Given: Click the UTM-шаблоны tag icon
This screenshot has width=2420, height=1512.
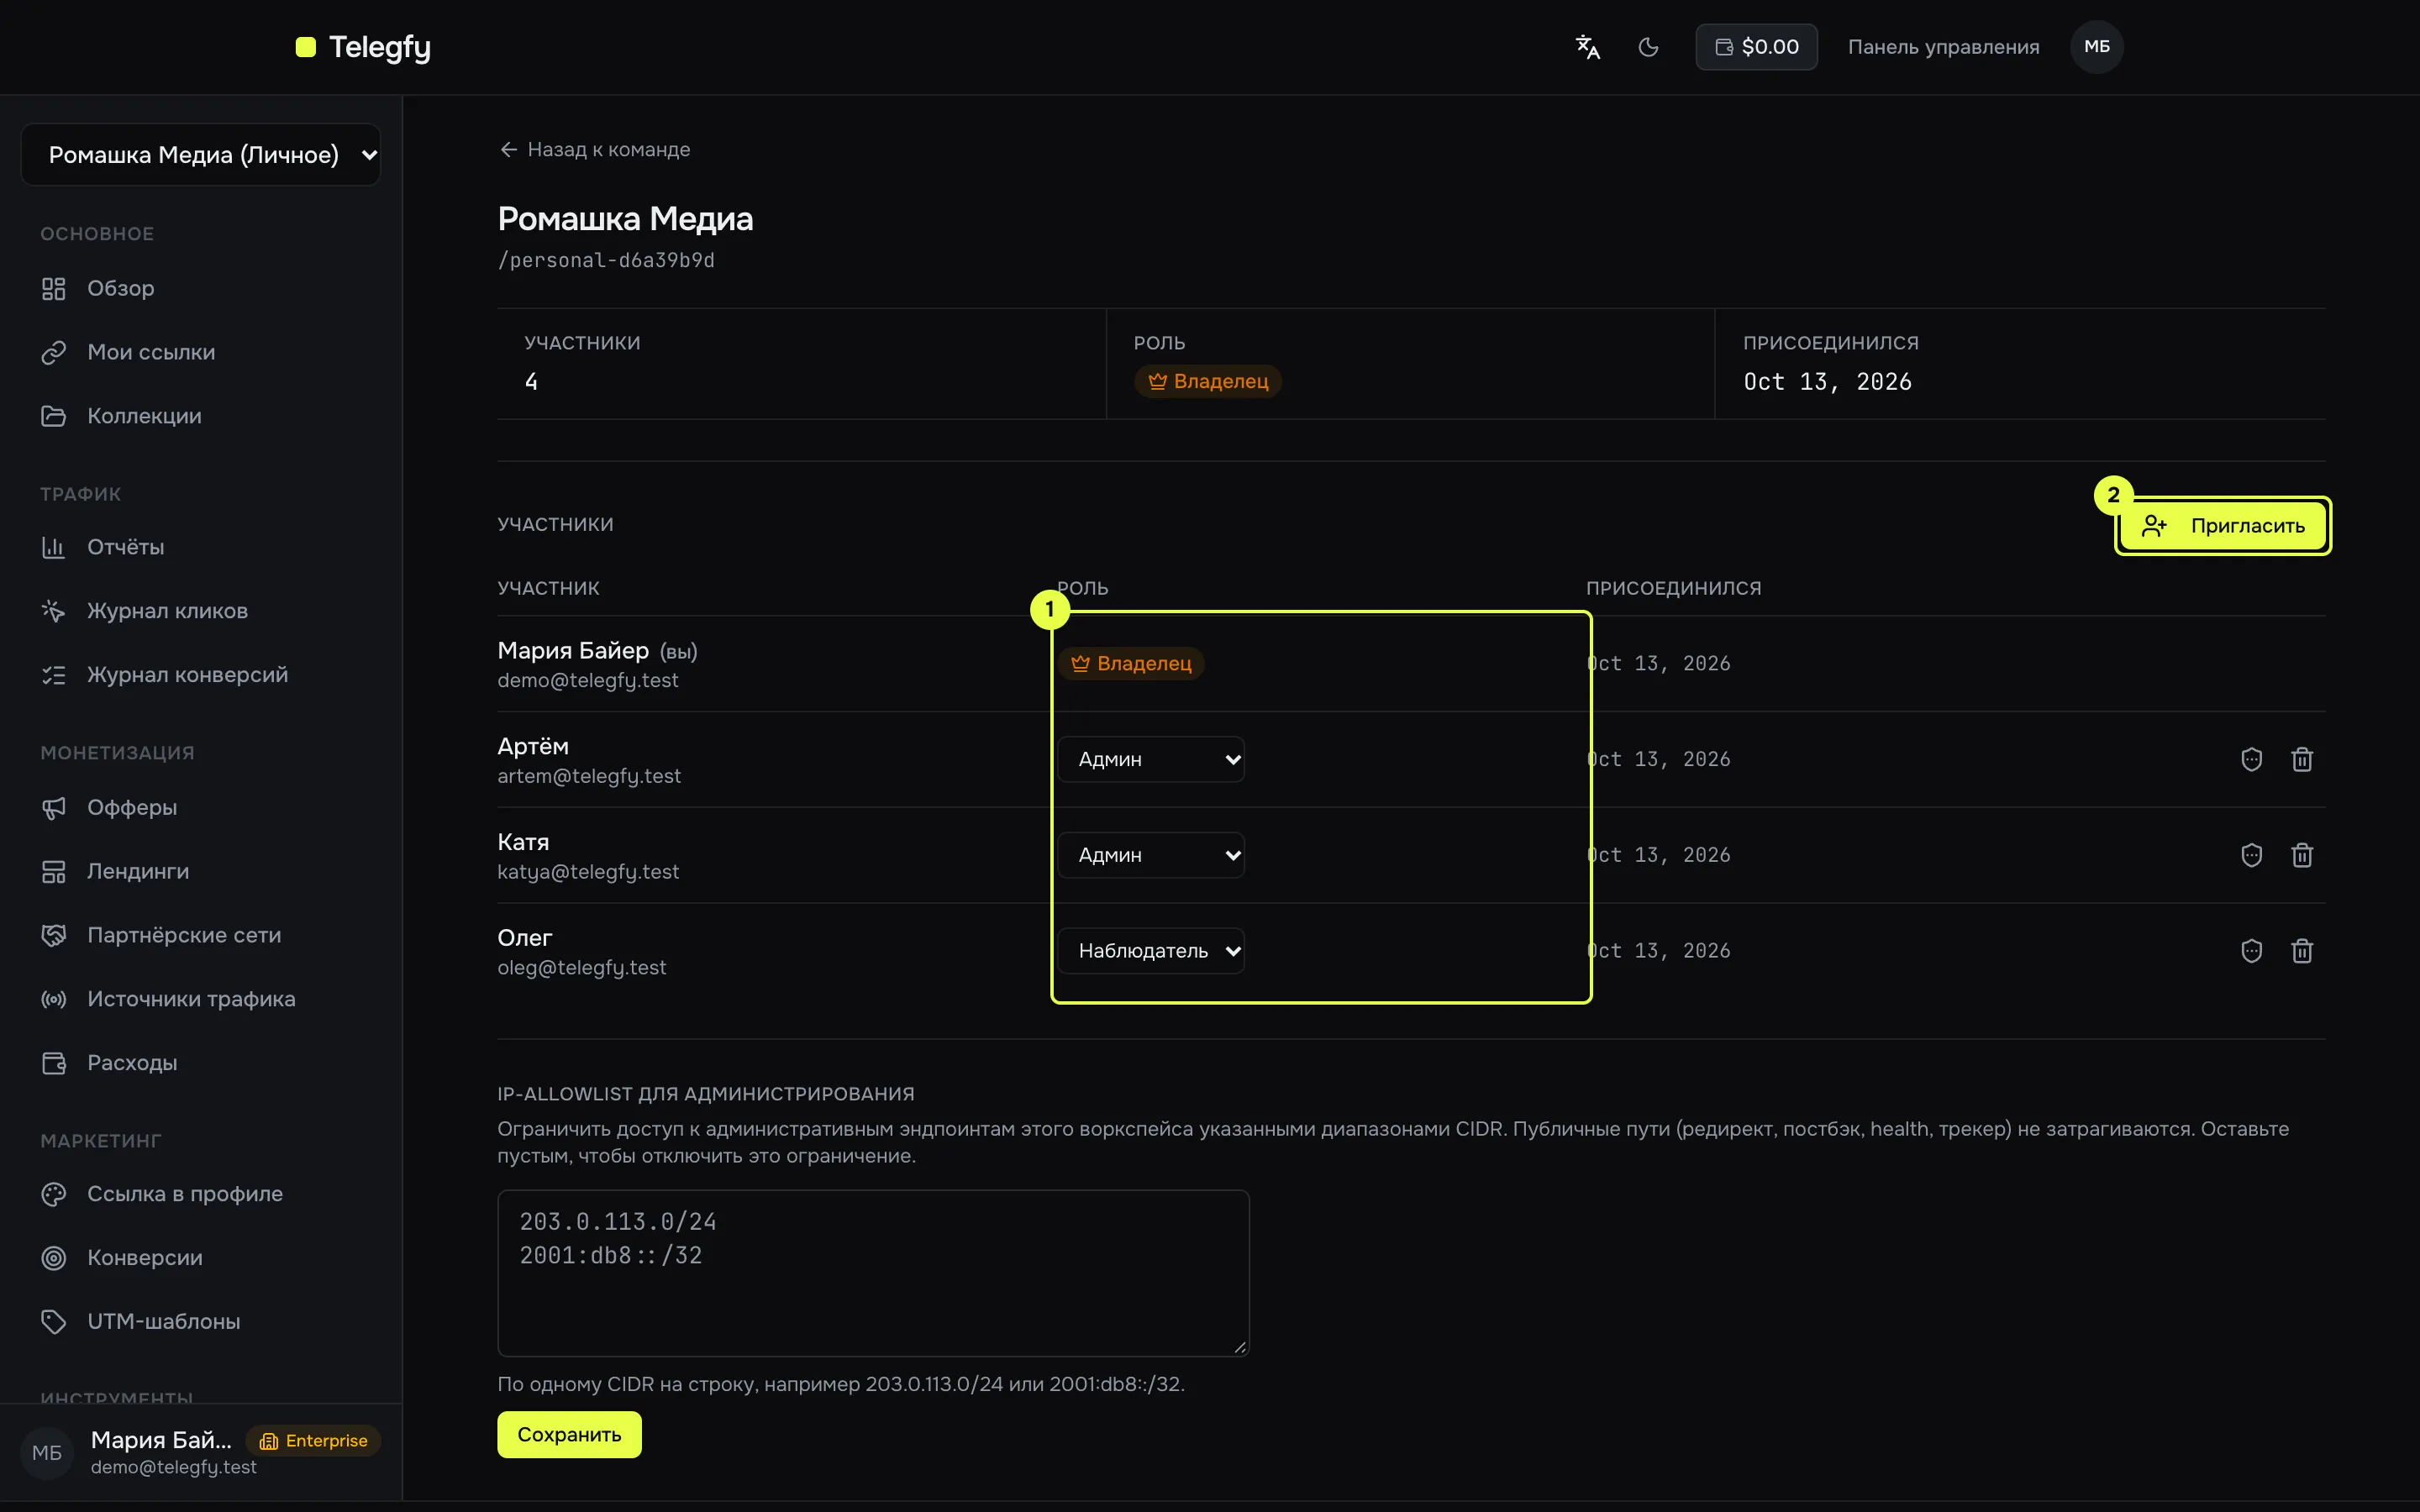Looking at the screenshot, I should pyautogui.click(x=53, y=1322).
